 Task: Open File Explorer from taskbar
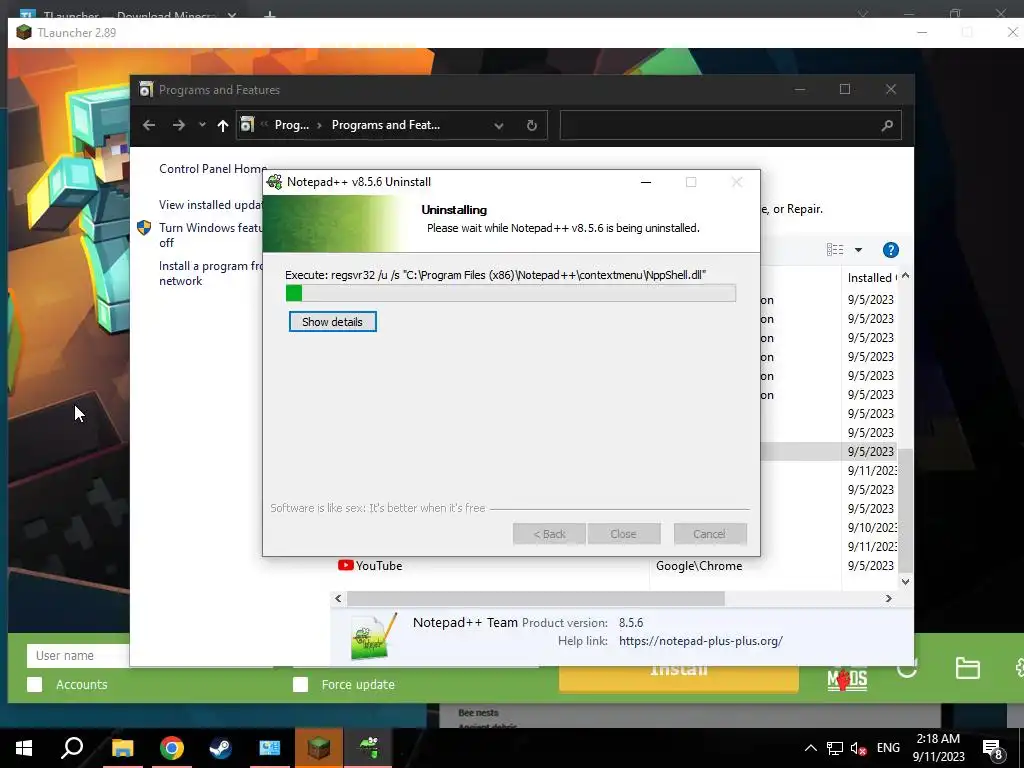click(x=123, y=748)
